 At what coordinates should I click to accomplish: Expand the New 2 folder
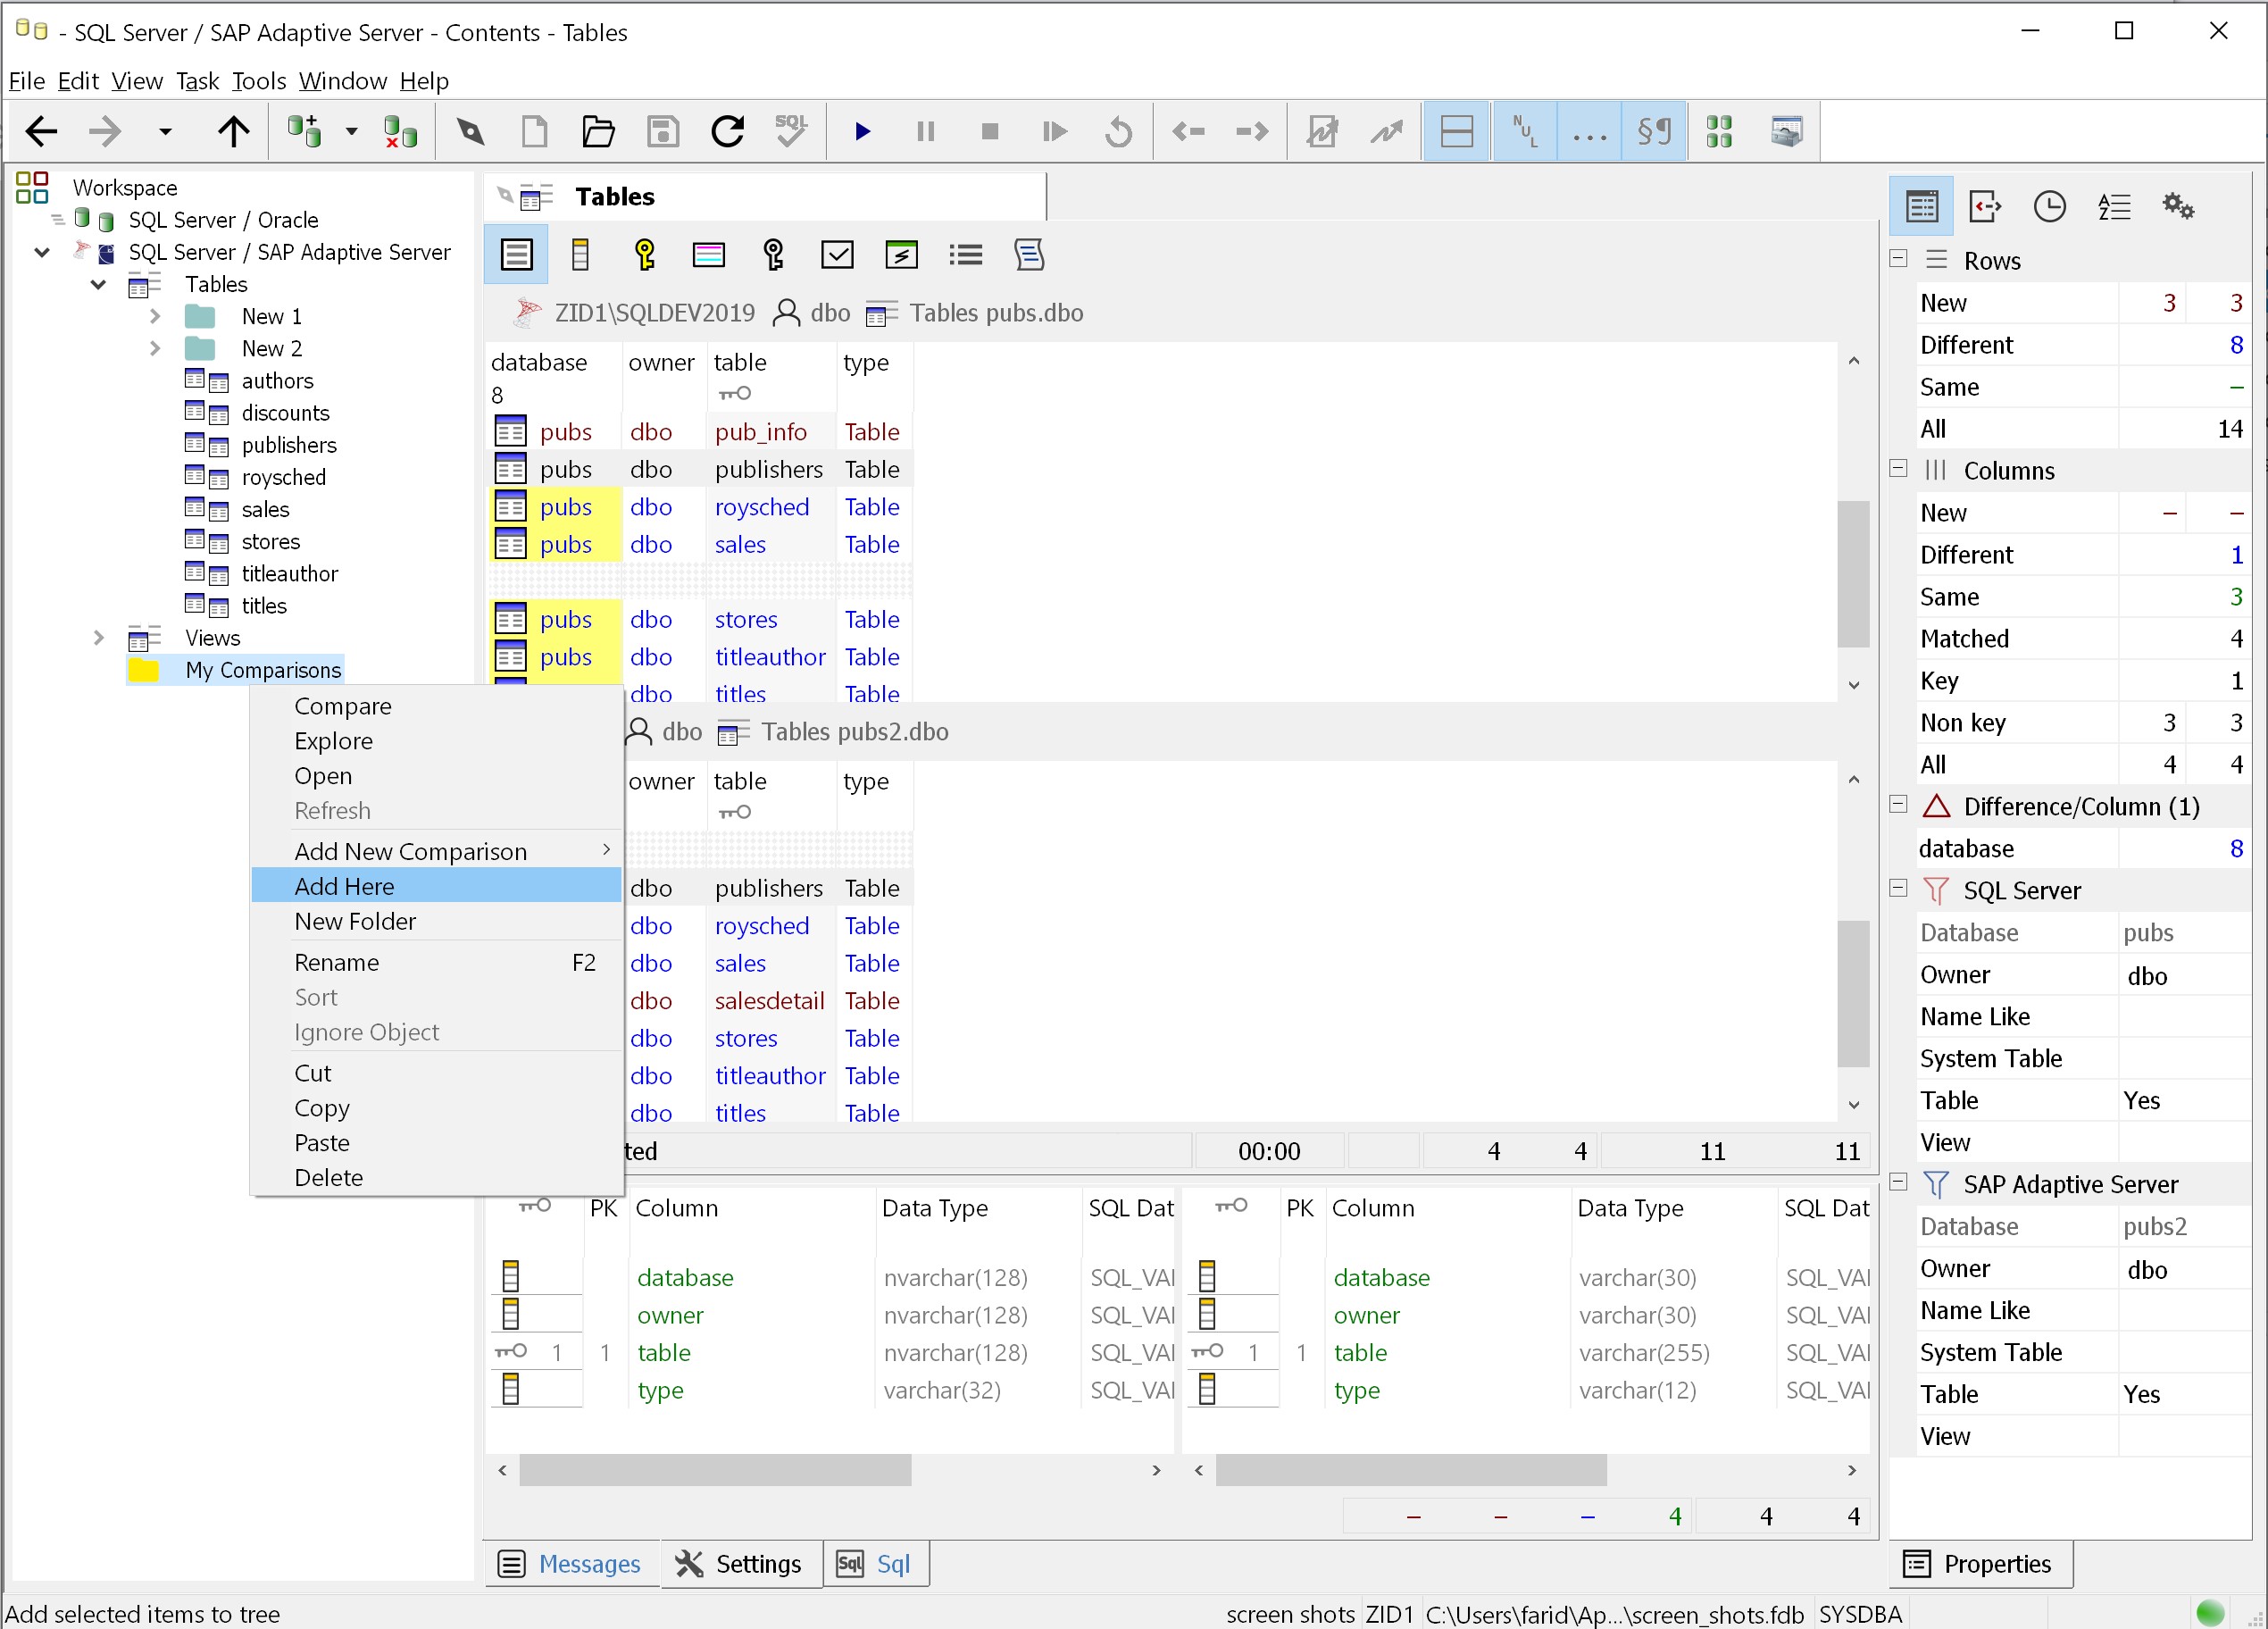tap(155, 349)
